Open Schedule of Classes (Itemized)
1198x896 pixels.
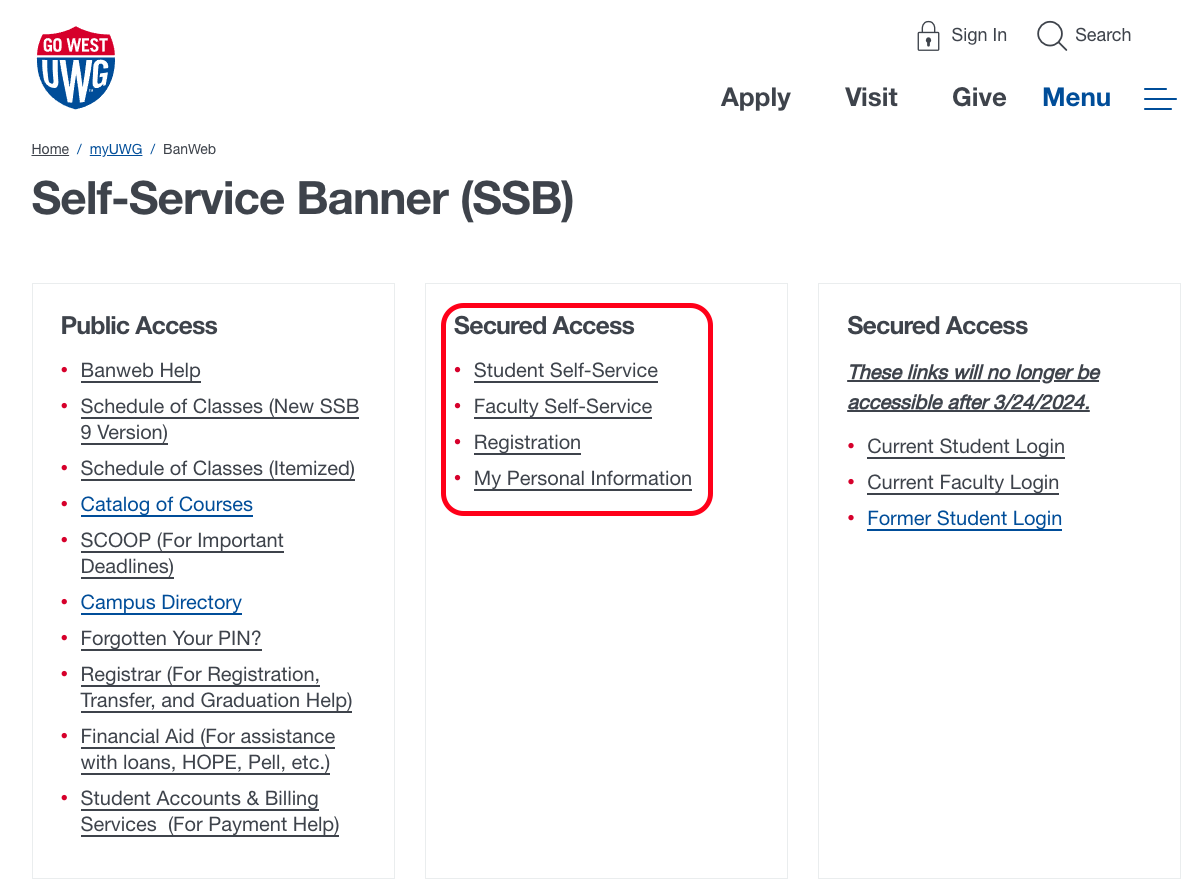coord(217,468)
